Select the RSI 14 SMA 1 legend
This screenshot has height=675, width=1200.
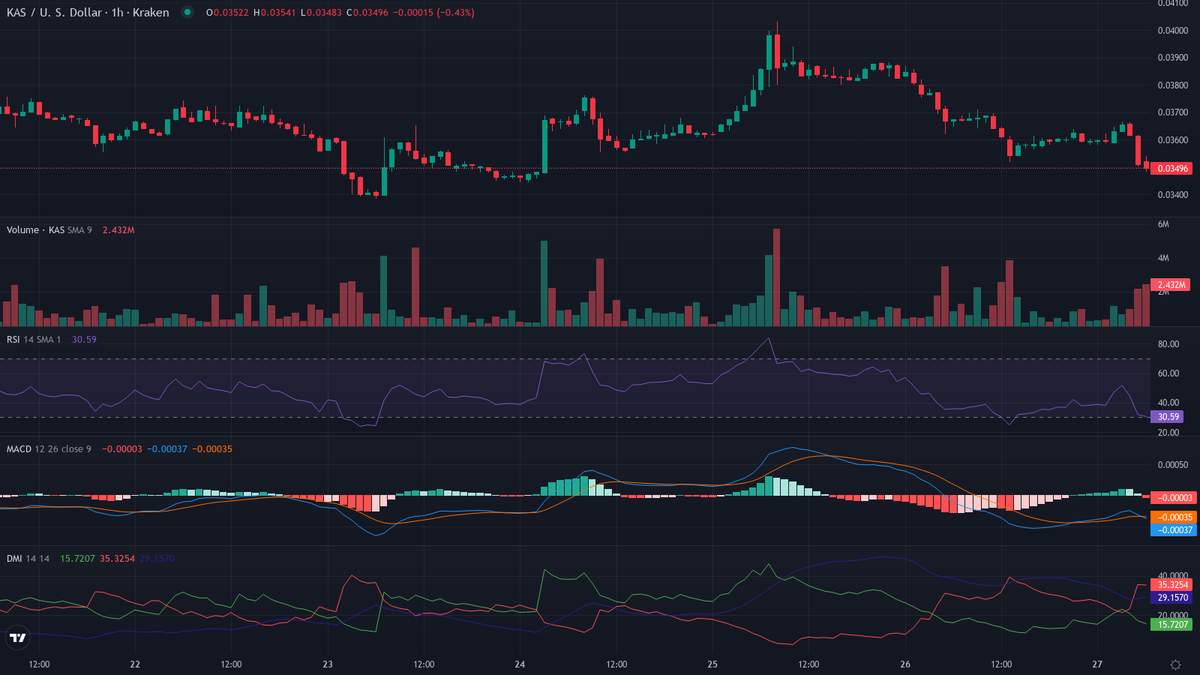[34, 339]
